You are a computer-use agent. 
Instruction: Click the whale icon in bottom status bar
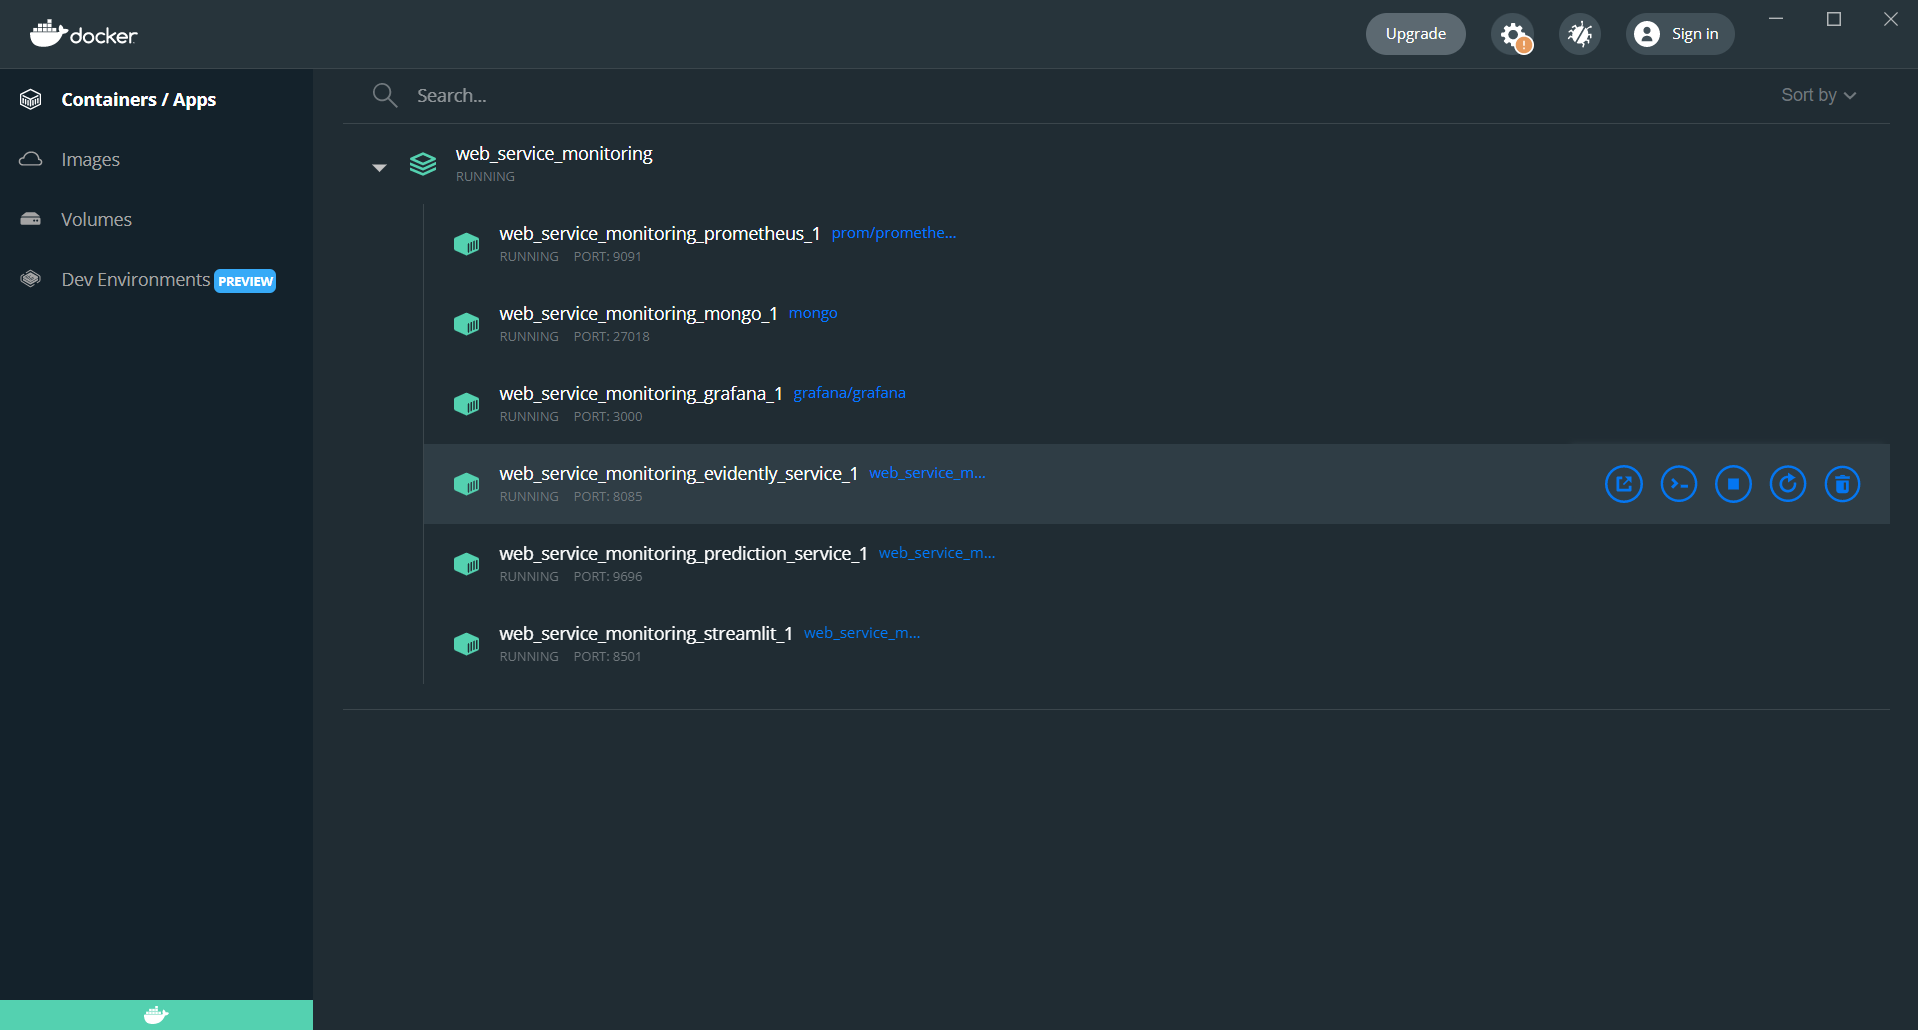point(156,1015)
